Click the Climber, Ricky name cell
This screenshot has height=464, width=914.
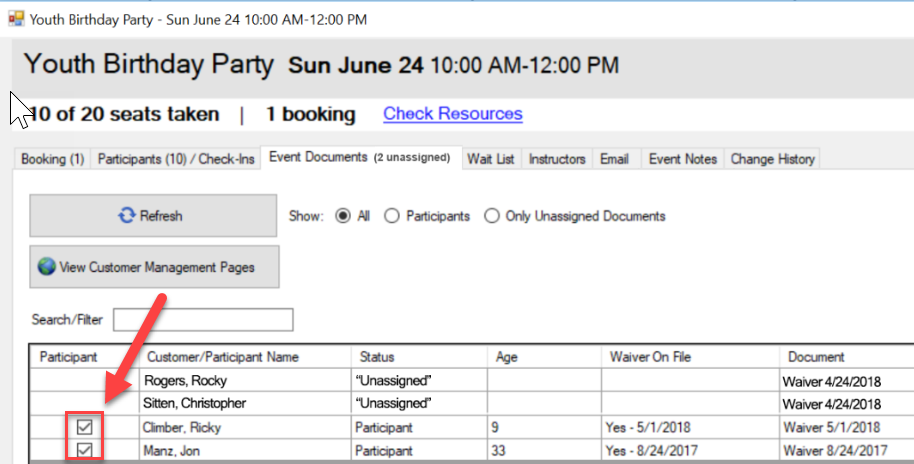(x=181, y=428)
